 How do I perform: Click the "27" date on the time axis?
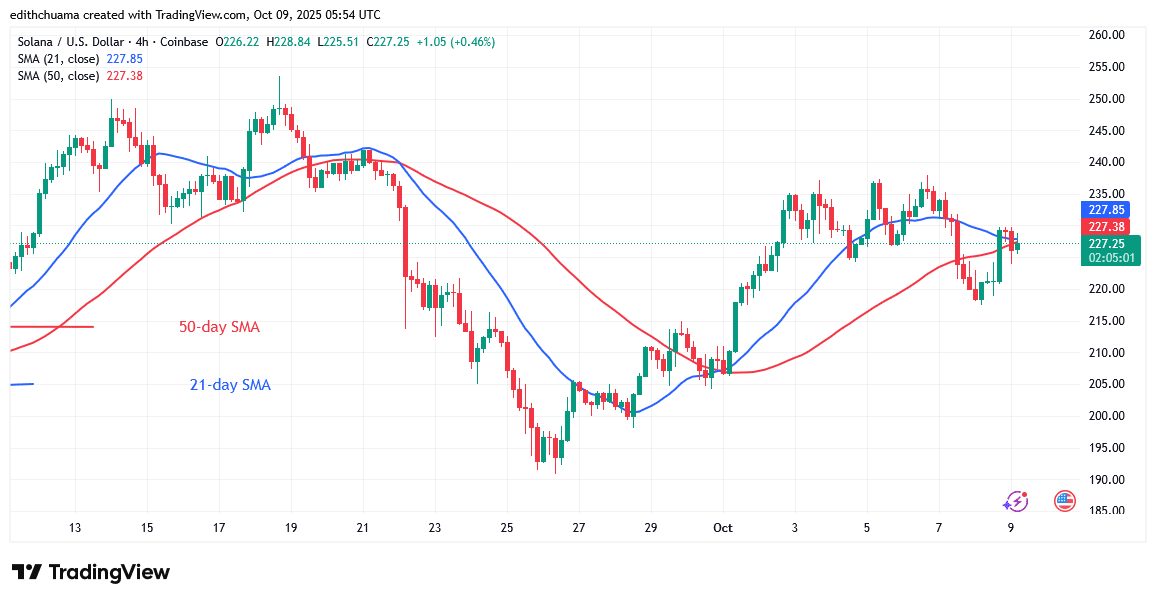coord(579,527)
